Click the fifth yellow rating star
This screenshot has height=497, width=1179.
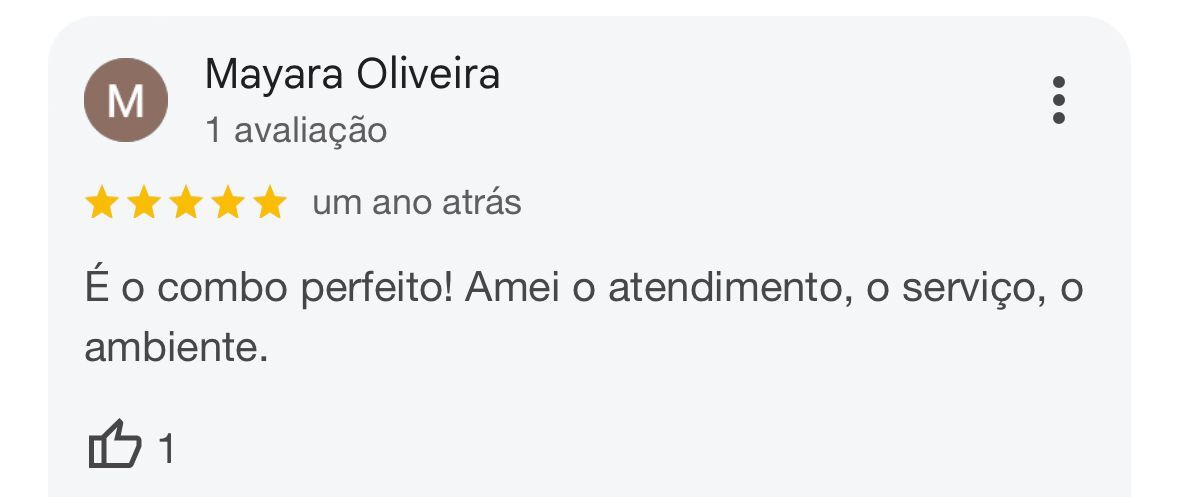click(x=269, y=204)
